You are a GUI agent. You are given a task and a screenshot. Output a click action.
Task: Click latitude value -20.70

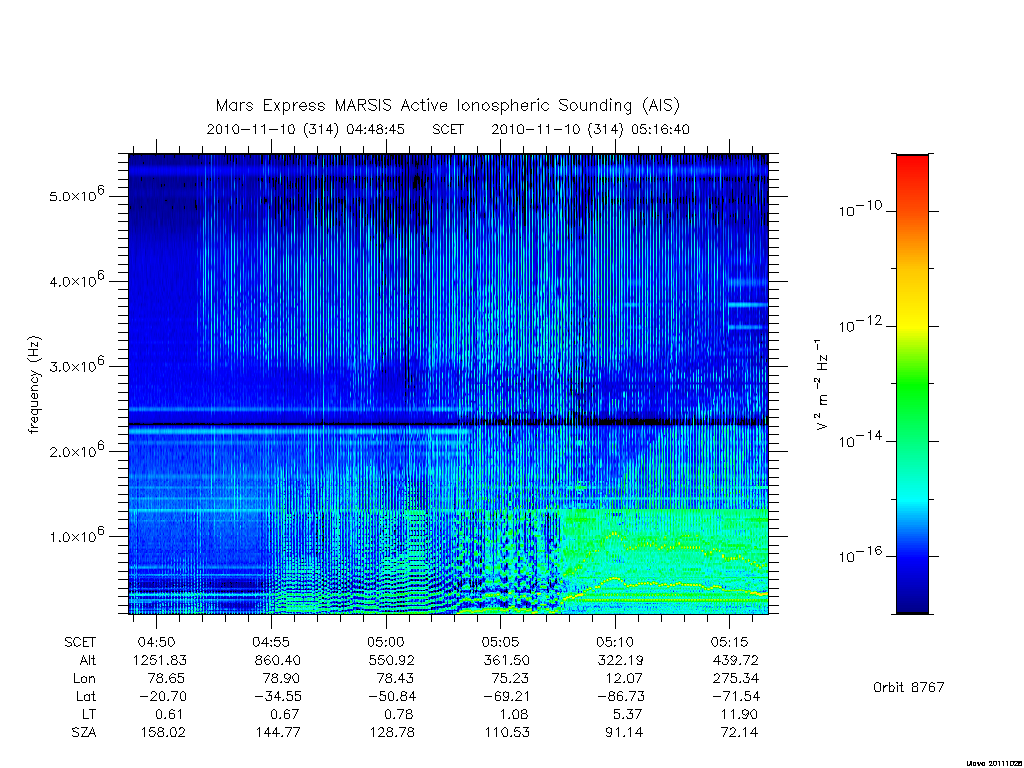[163, 696]
